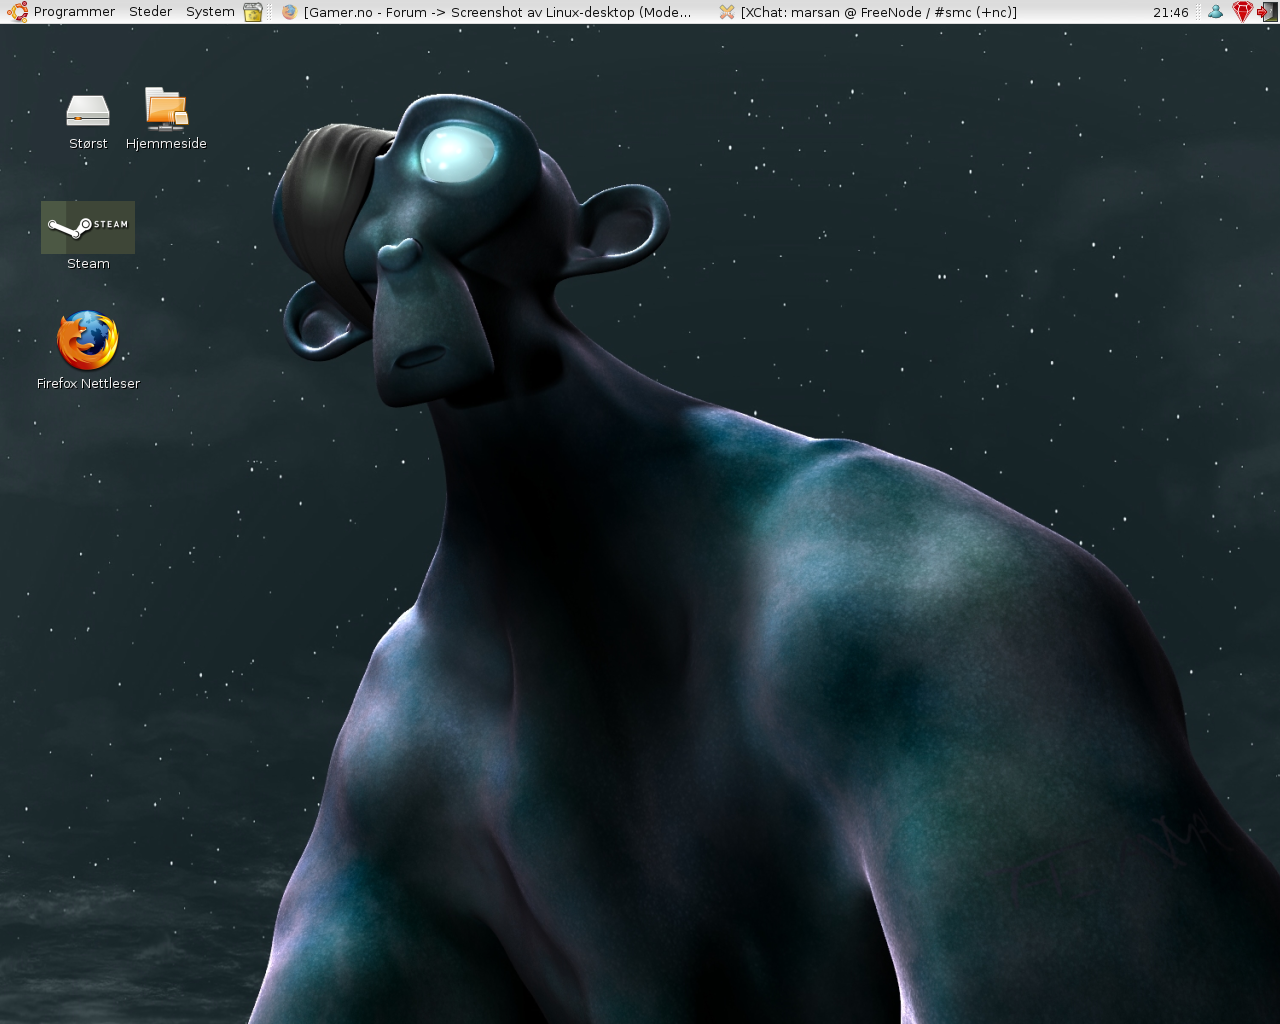Viewport: 1280px width, 1024px height.
Task: Click the Firefox Nettleser label text
Action: [x=88, y=384]
